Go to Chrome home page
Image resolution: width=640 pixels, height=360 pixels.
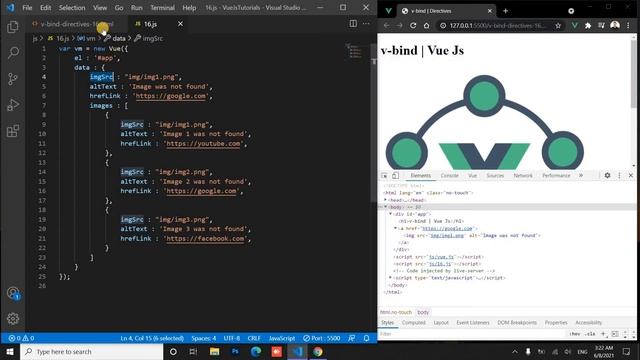(x=426, y=25)
